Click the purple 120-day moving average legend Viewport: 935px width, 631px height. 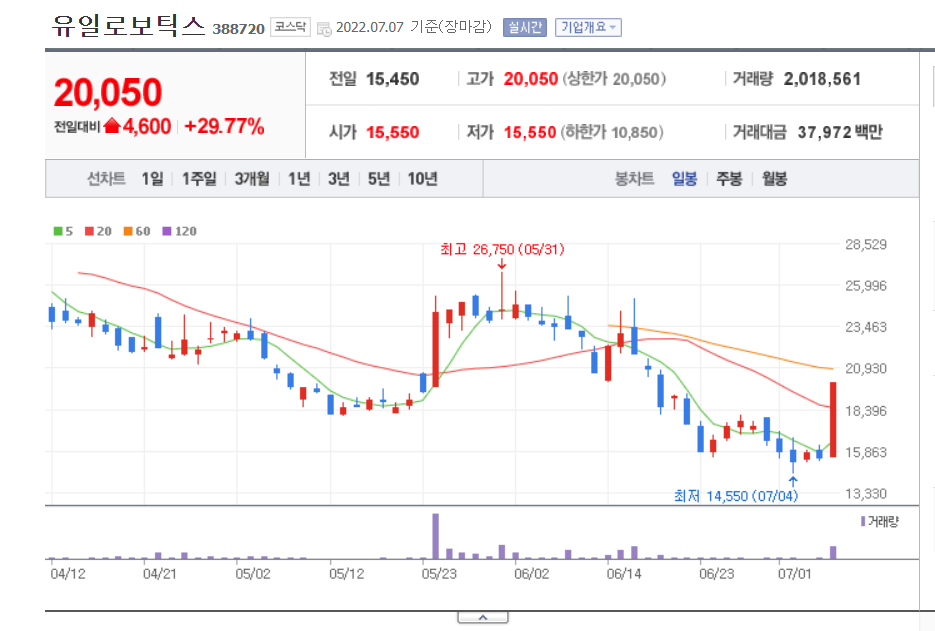point(179,231)
